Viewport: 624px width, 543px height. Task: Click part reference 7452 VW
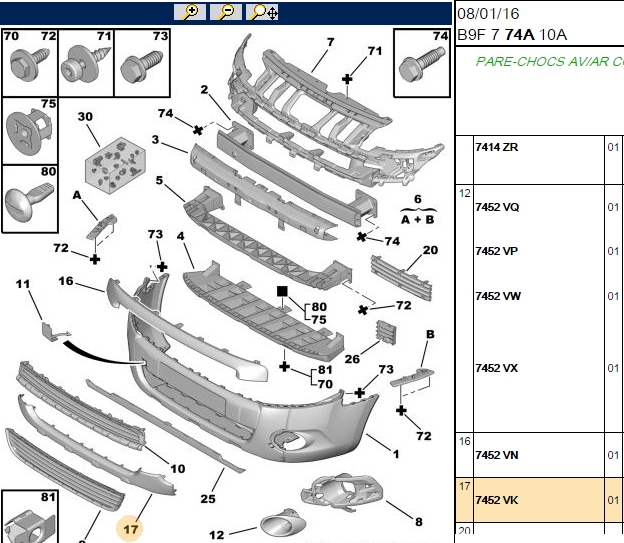[498, 296]
